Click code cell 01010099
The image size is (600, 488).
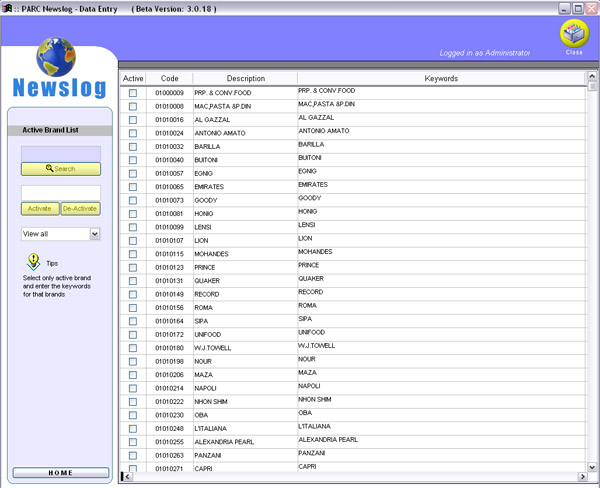point(170,227)
